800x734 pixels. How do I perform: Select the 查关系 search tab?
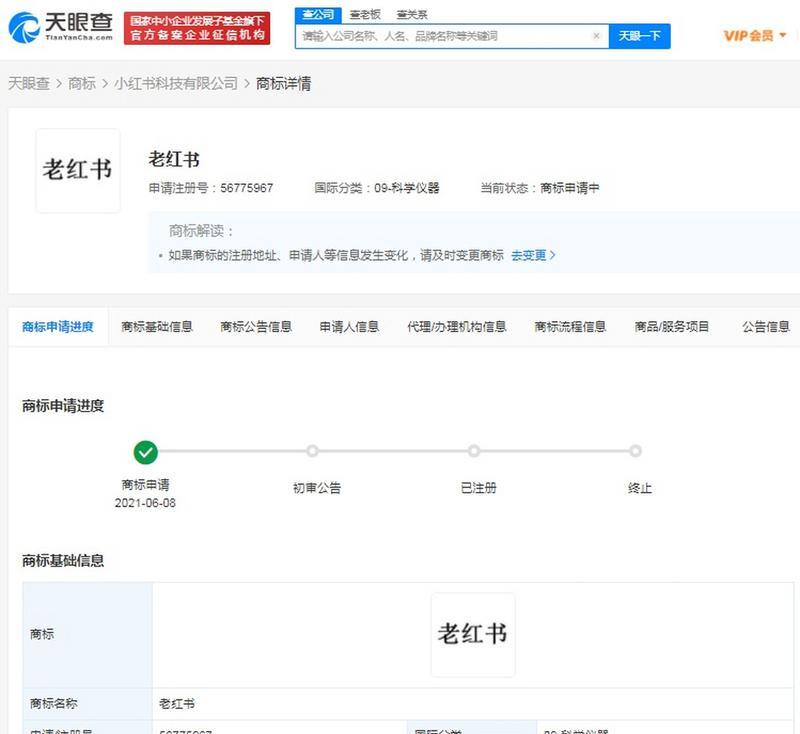pyautogui.click(x=412, y=15)
